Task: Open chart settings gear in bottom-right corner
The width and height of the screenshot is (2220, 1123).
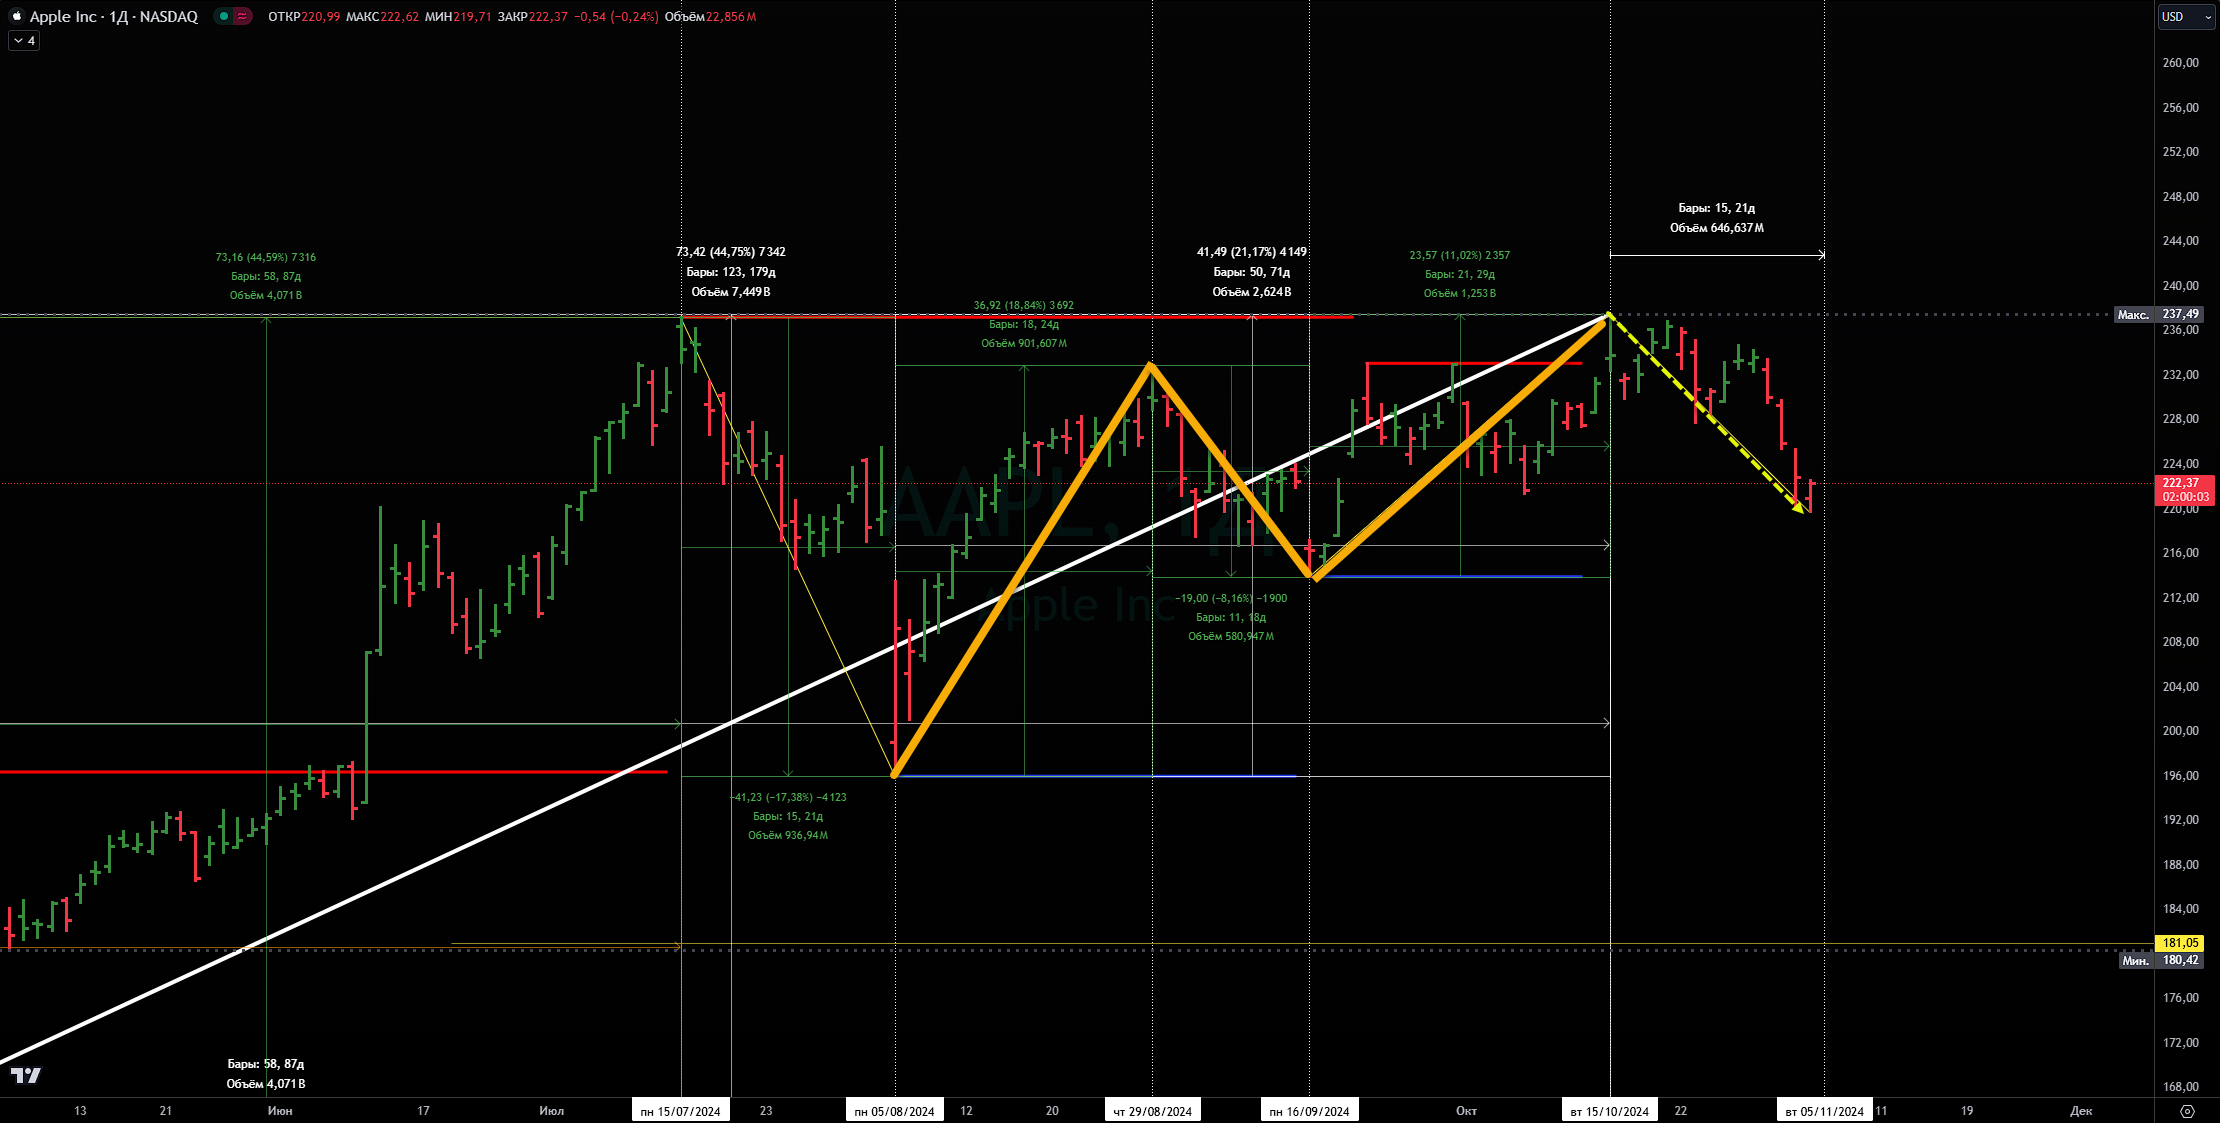Action: point(2187,1111)
